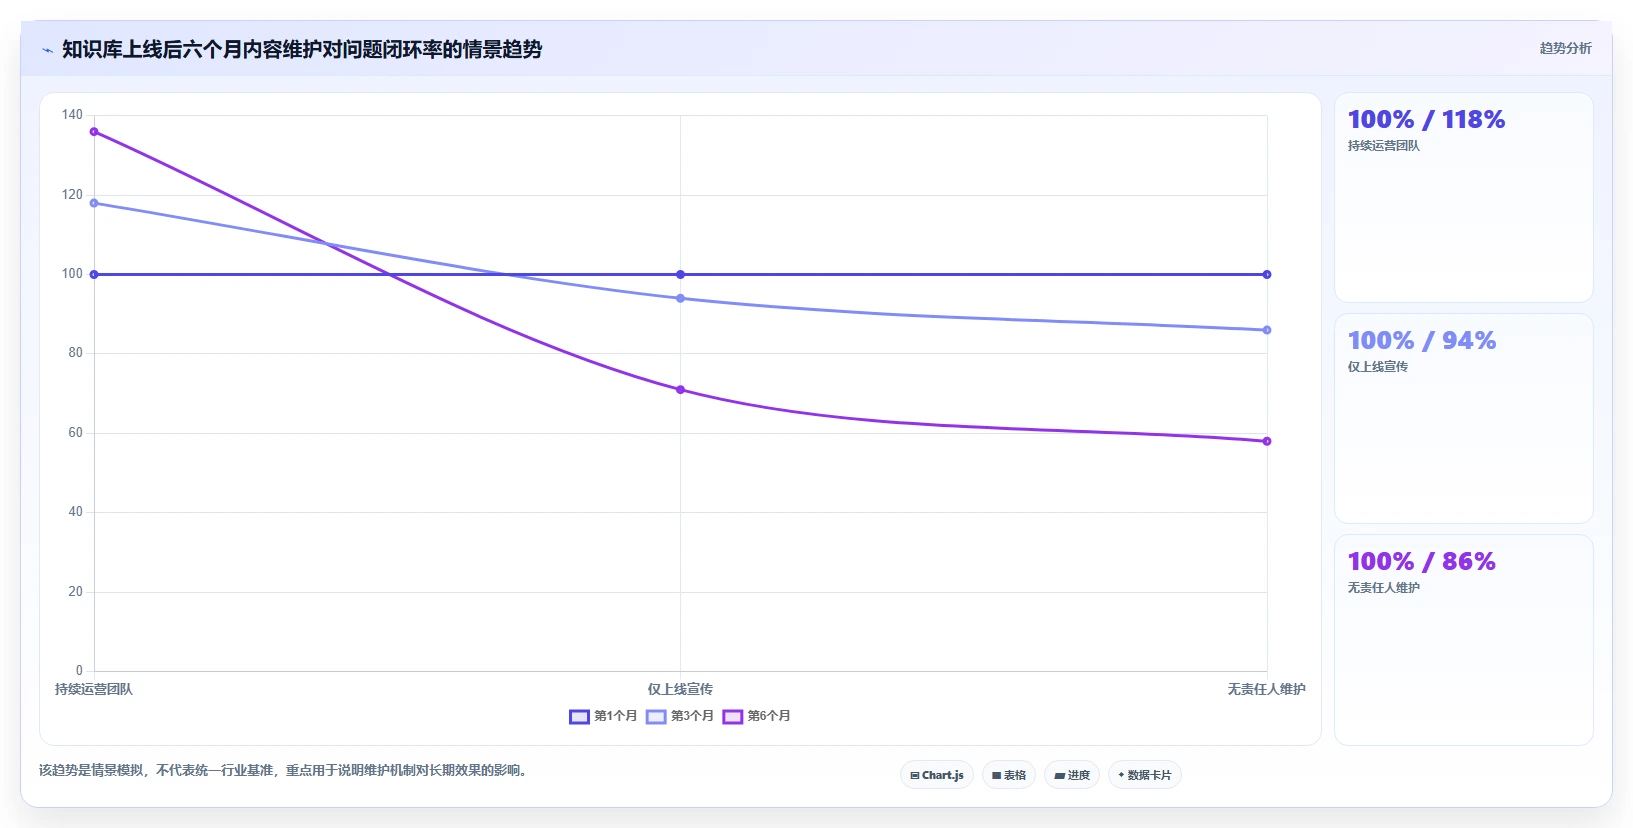
Task: Click the 第3个月 legend color box
Action: pyautogui.click(x=656, y=716)
